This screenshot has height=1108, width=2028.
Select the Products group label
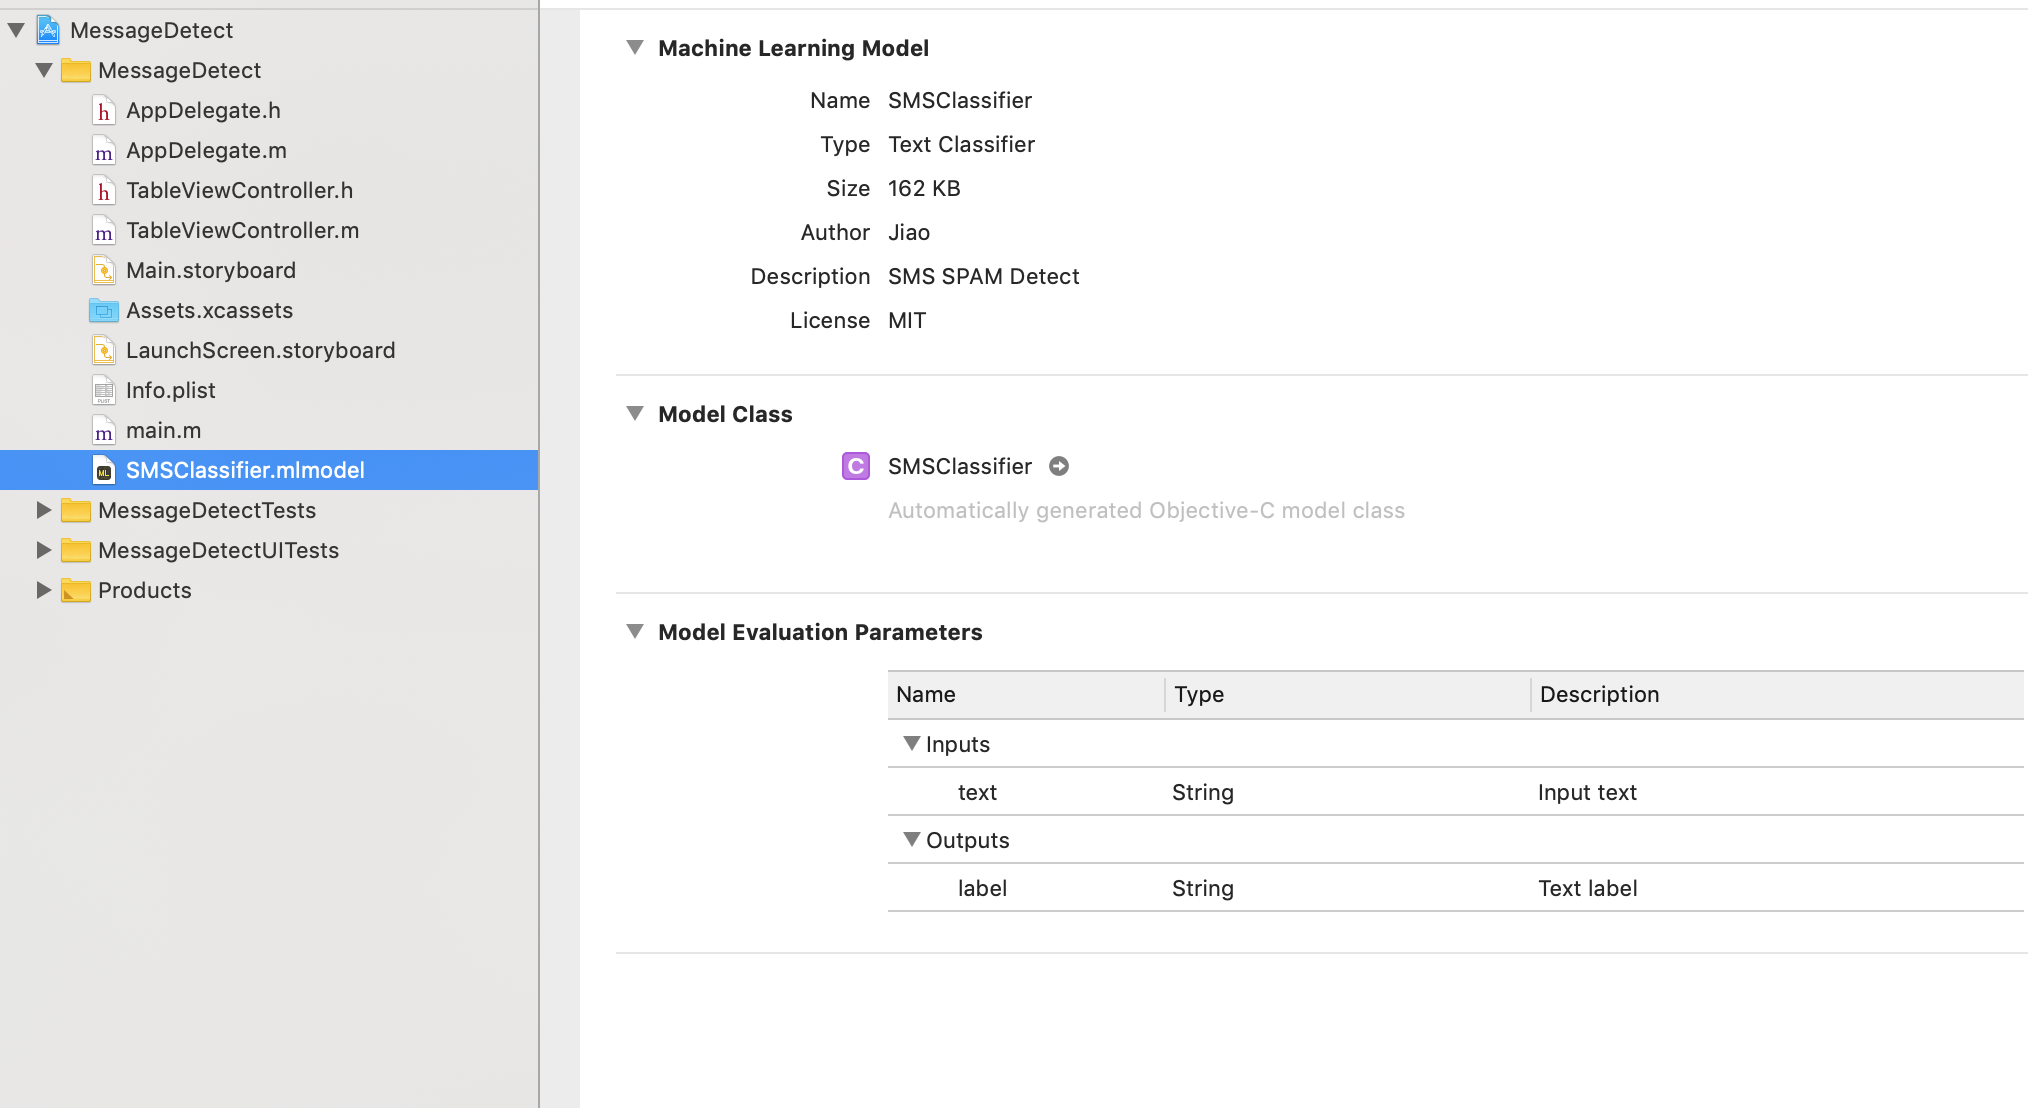point(144,590)
